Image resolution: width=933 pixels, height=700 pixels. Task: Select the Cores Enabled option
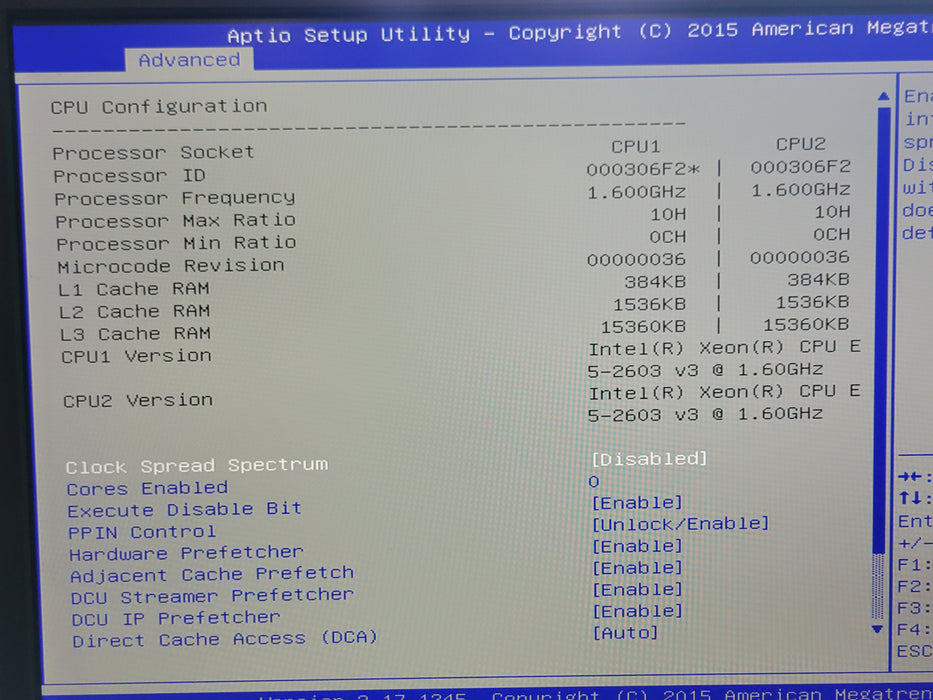tap(147, 489)
